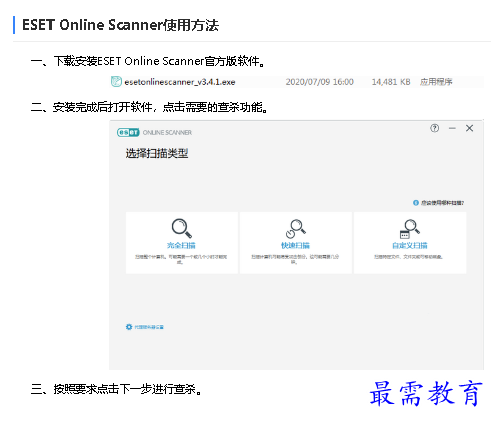Screen dimensions: 491x425
Task: Click the custom scan window-magnifier icon
Action: pos(410,229)
